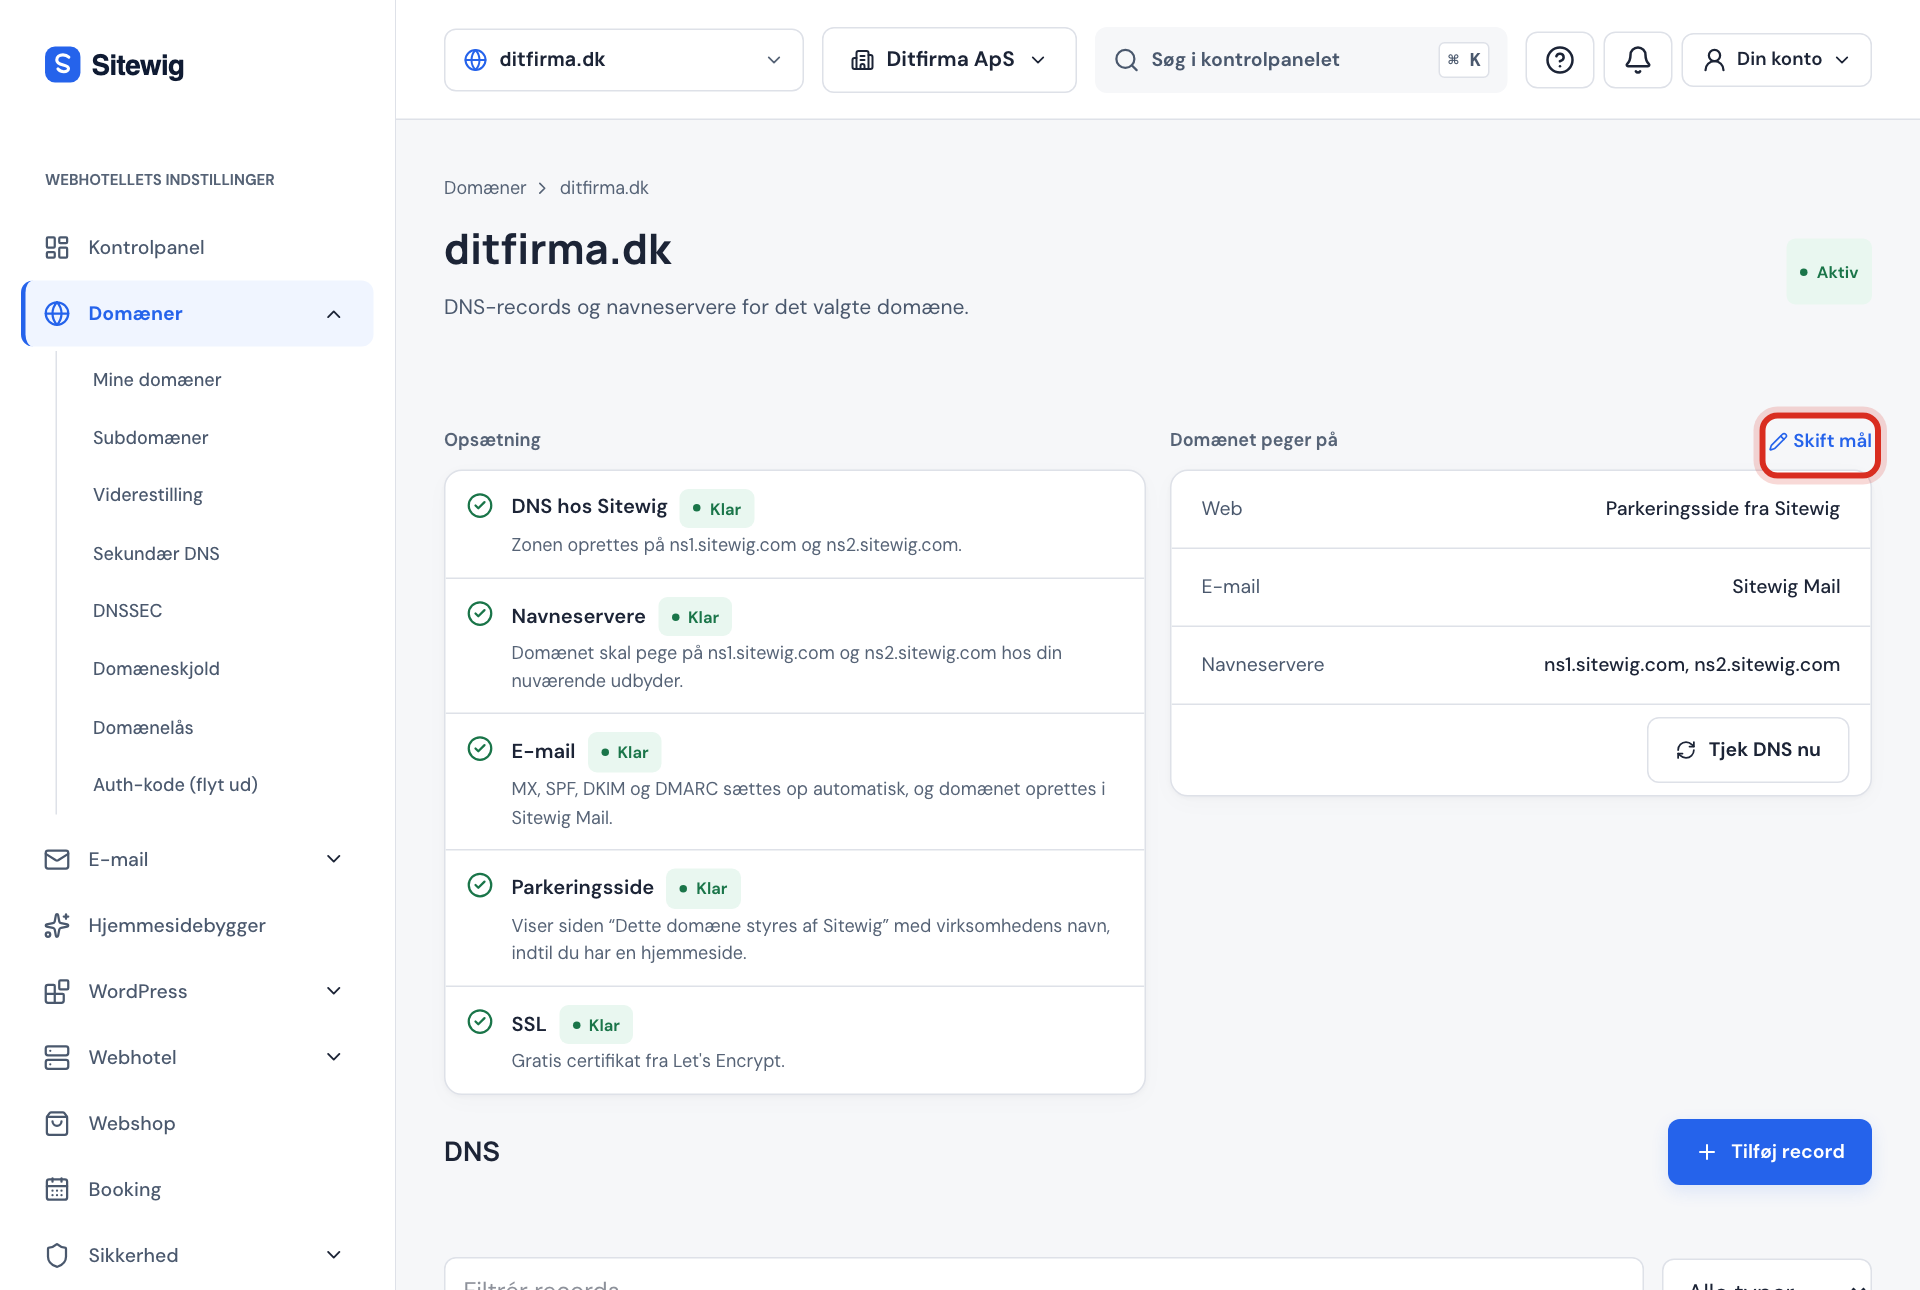Click the Aktiv status badge
The height and width of the screenshot is (1290, 1920).
1828,272
